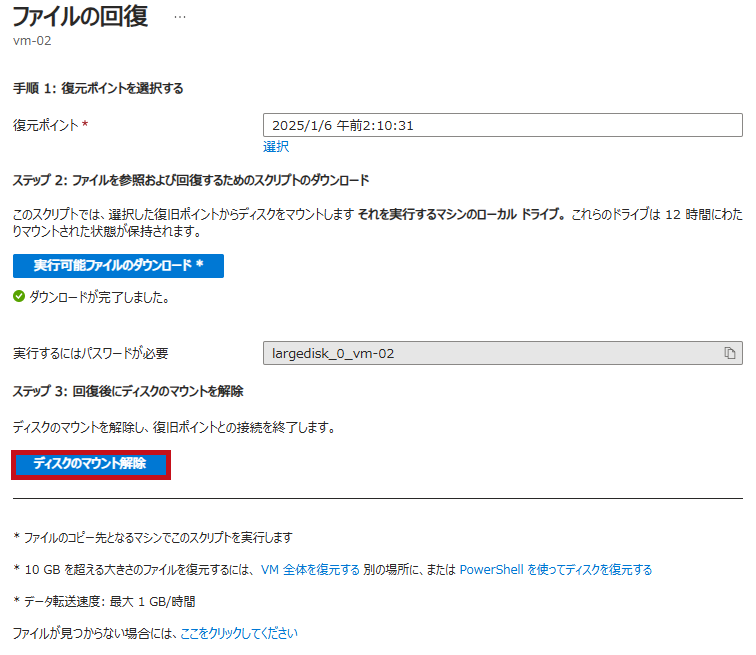Open the VM 全体を復元する link
This screenshot has height=655, width=756.
[310, 570]
